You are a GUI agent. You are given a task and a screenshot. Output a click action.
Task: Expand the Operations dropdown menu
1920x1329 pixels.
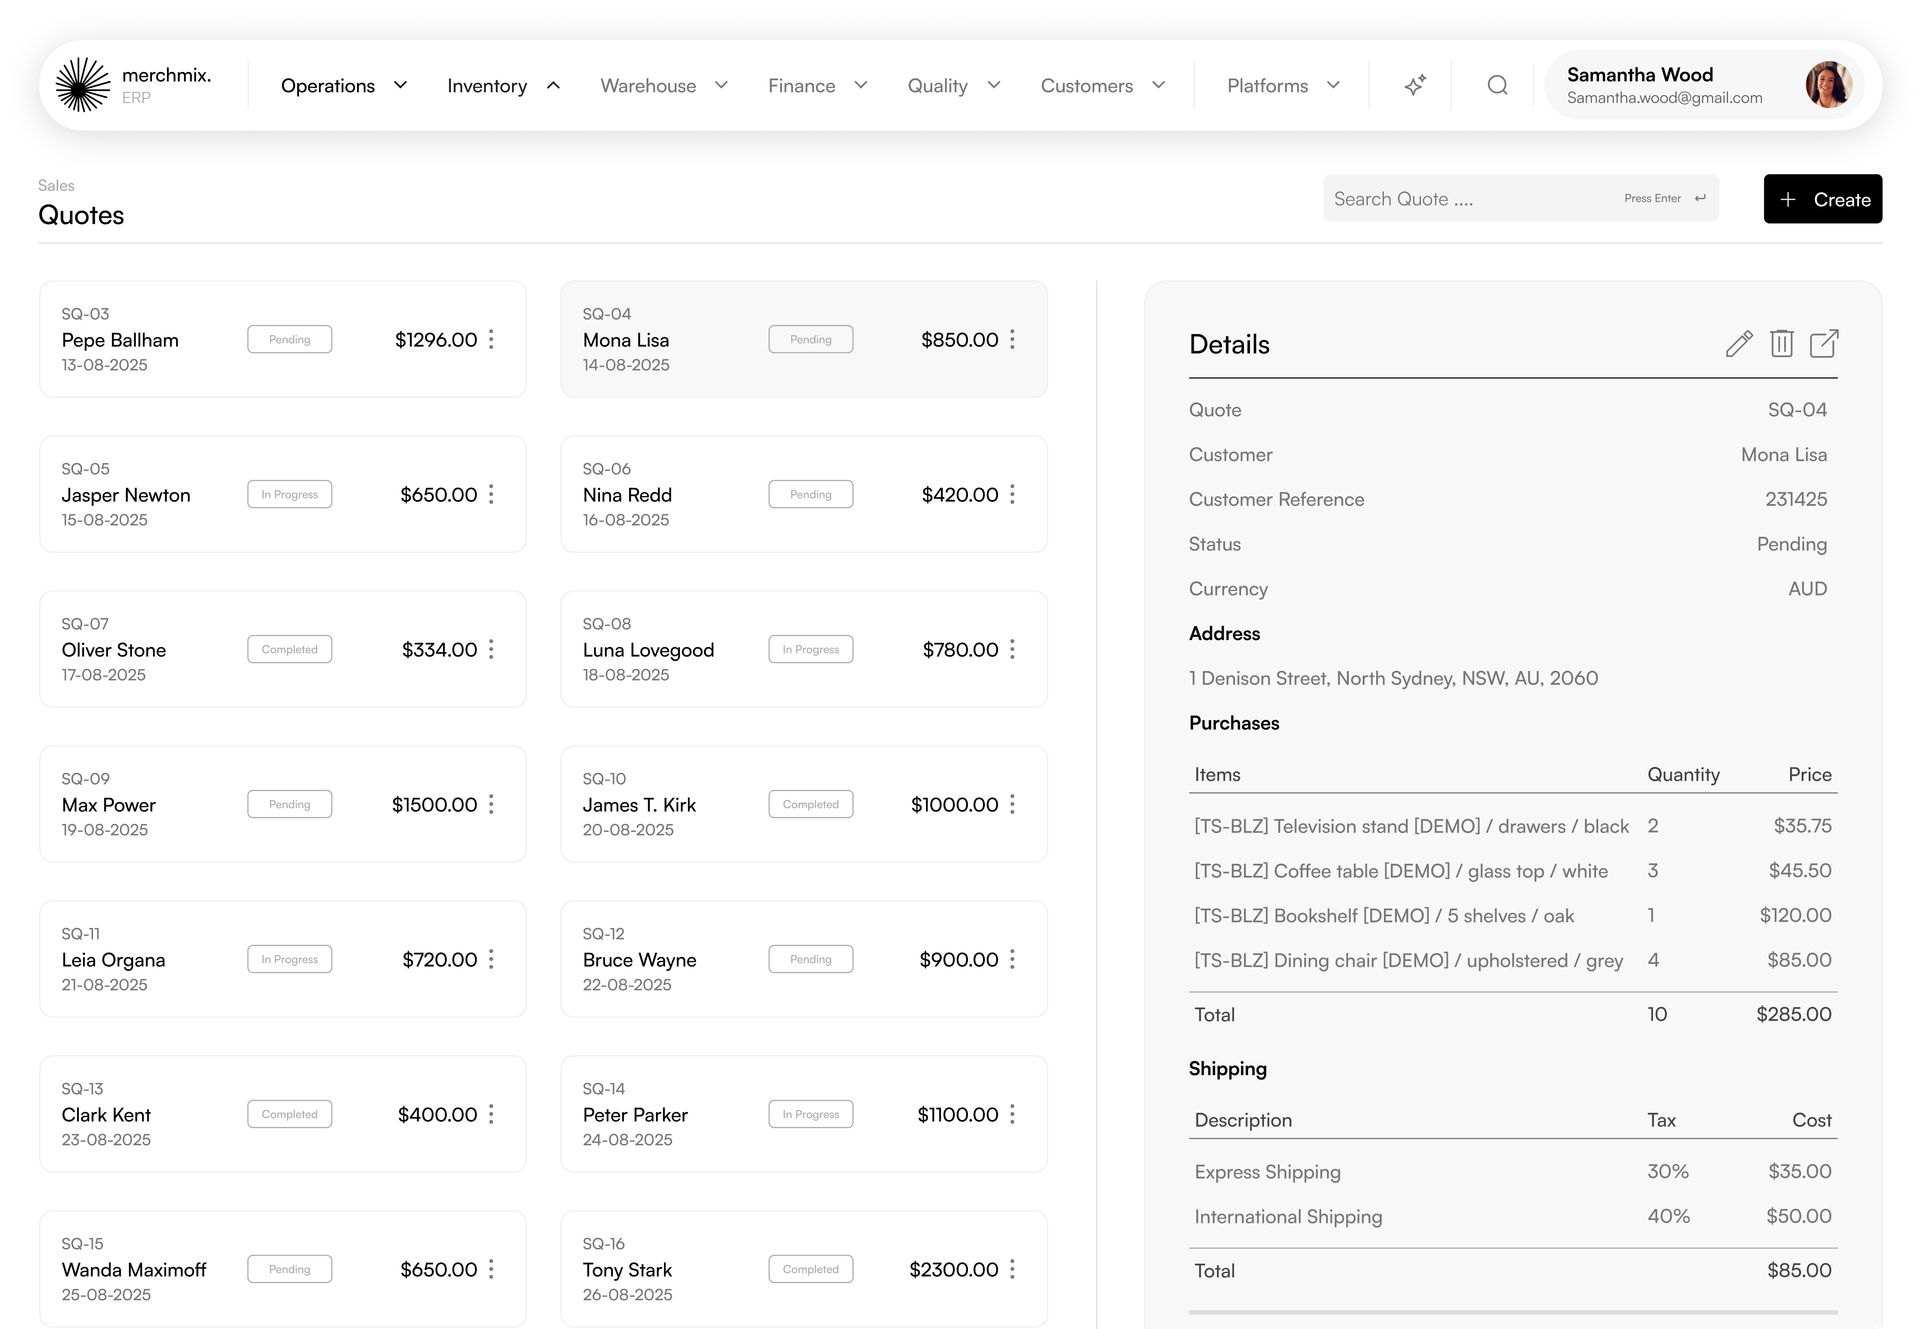343,86
